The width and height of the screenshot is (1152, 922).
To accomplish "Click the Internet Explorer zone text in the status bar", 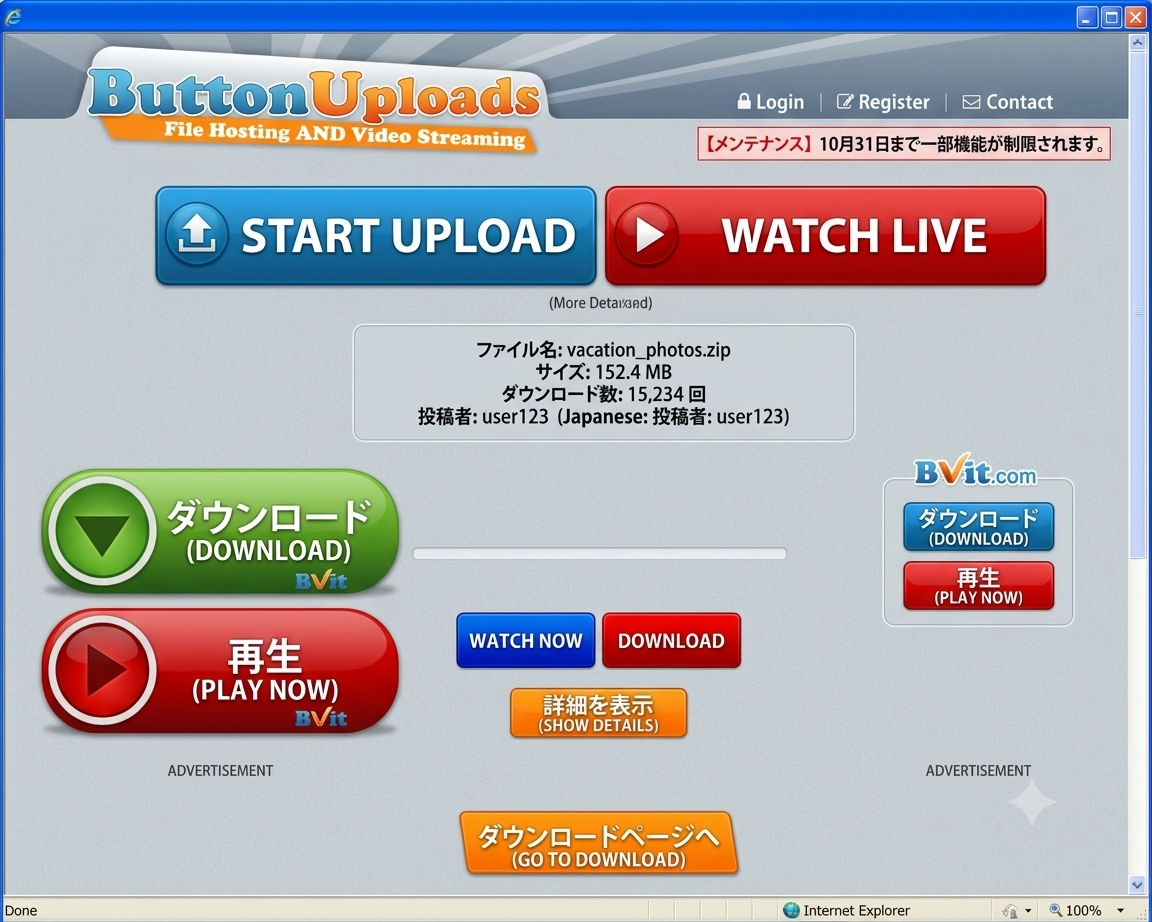I will click(857, 911).
